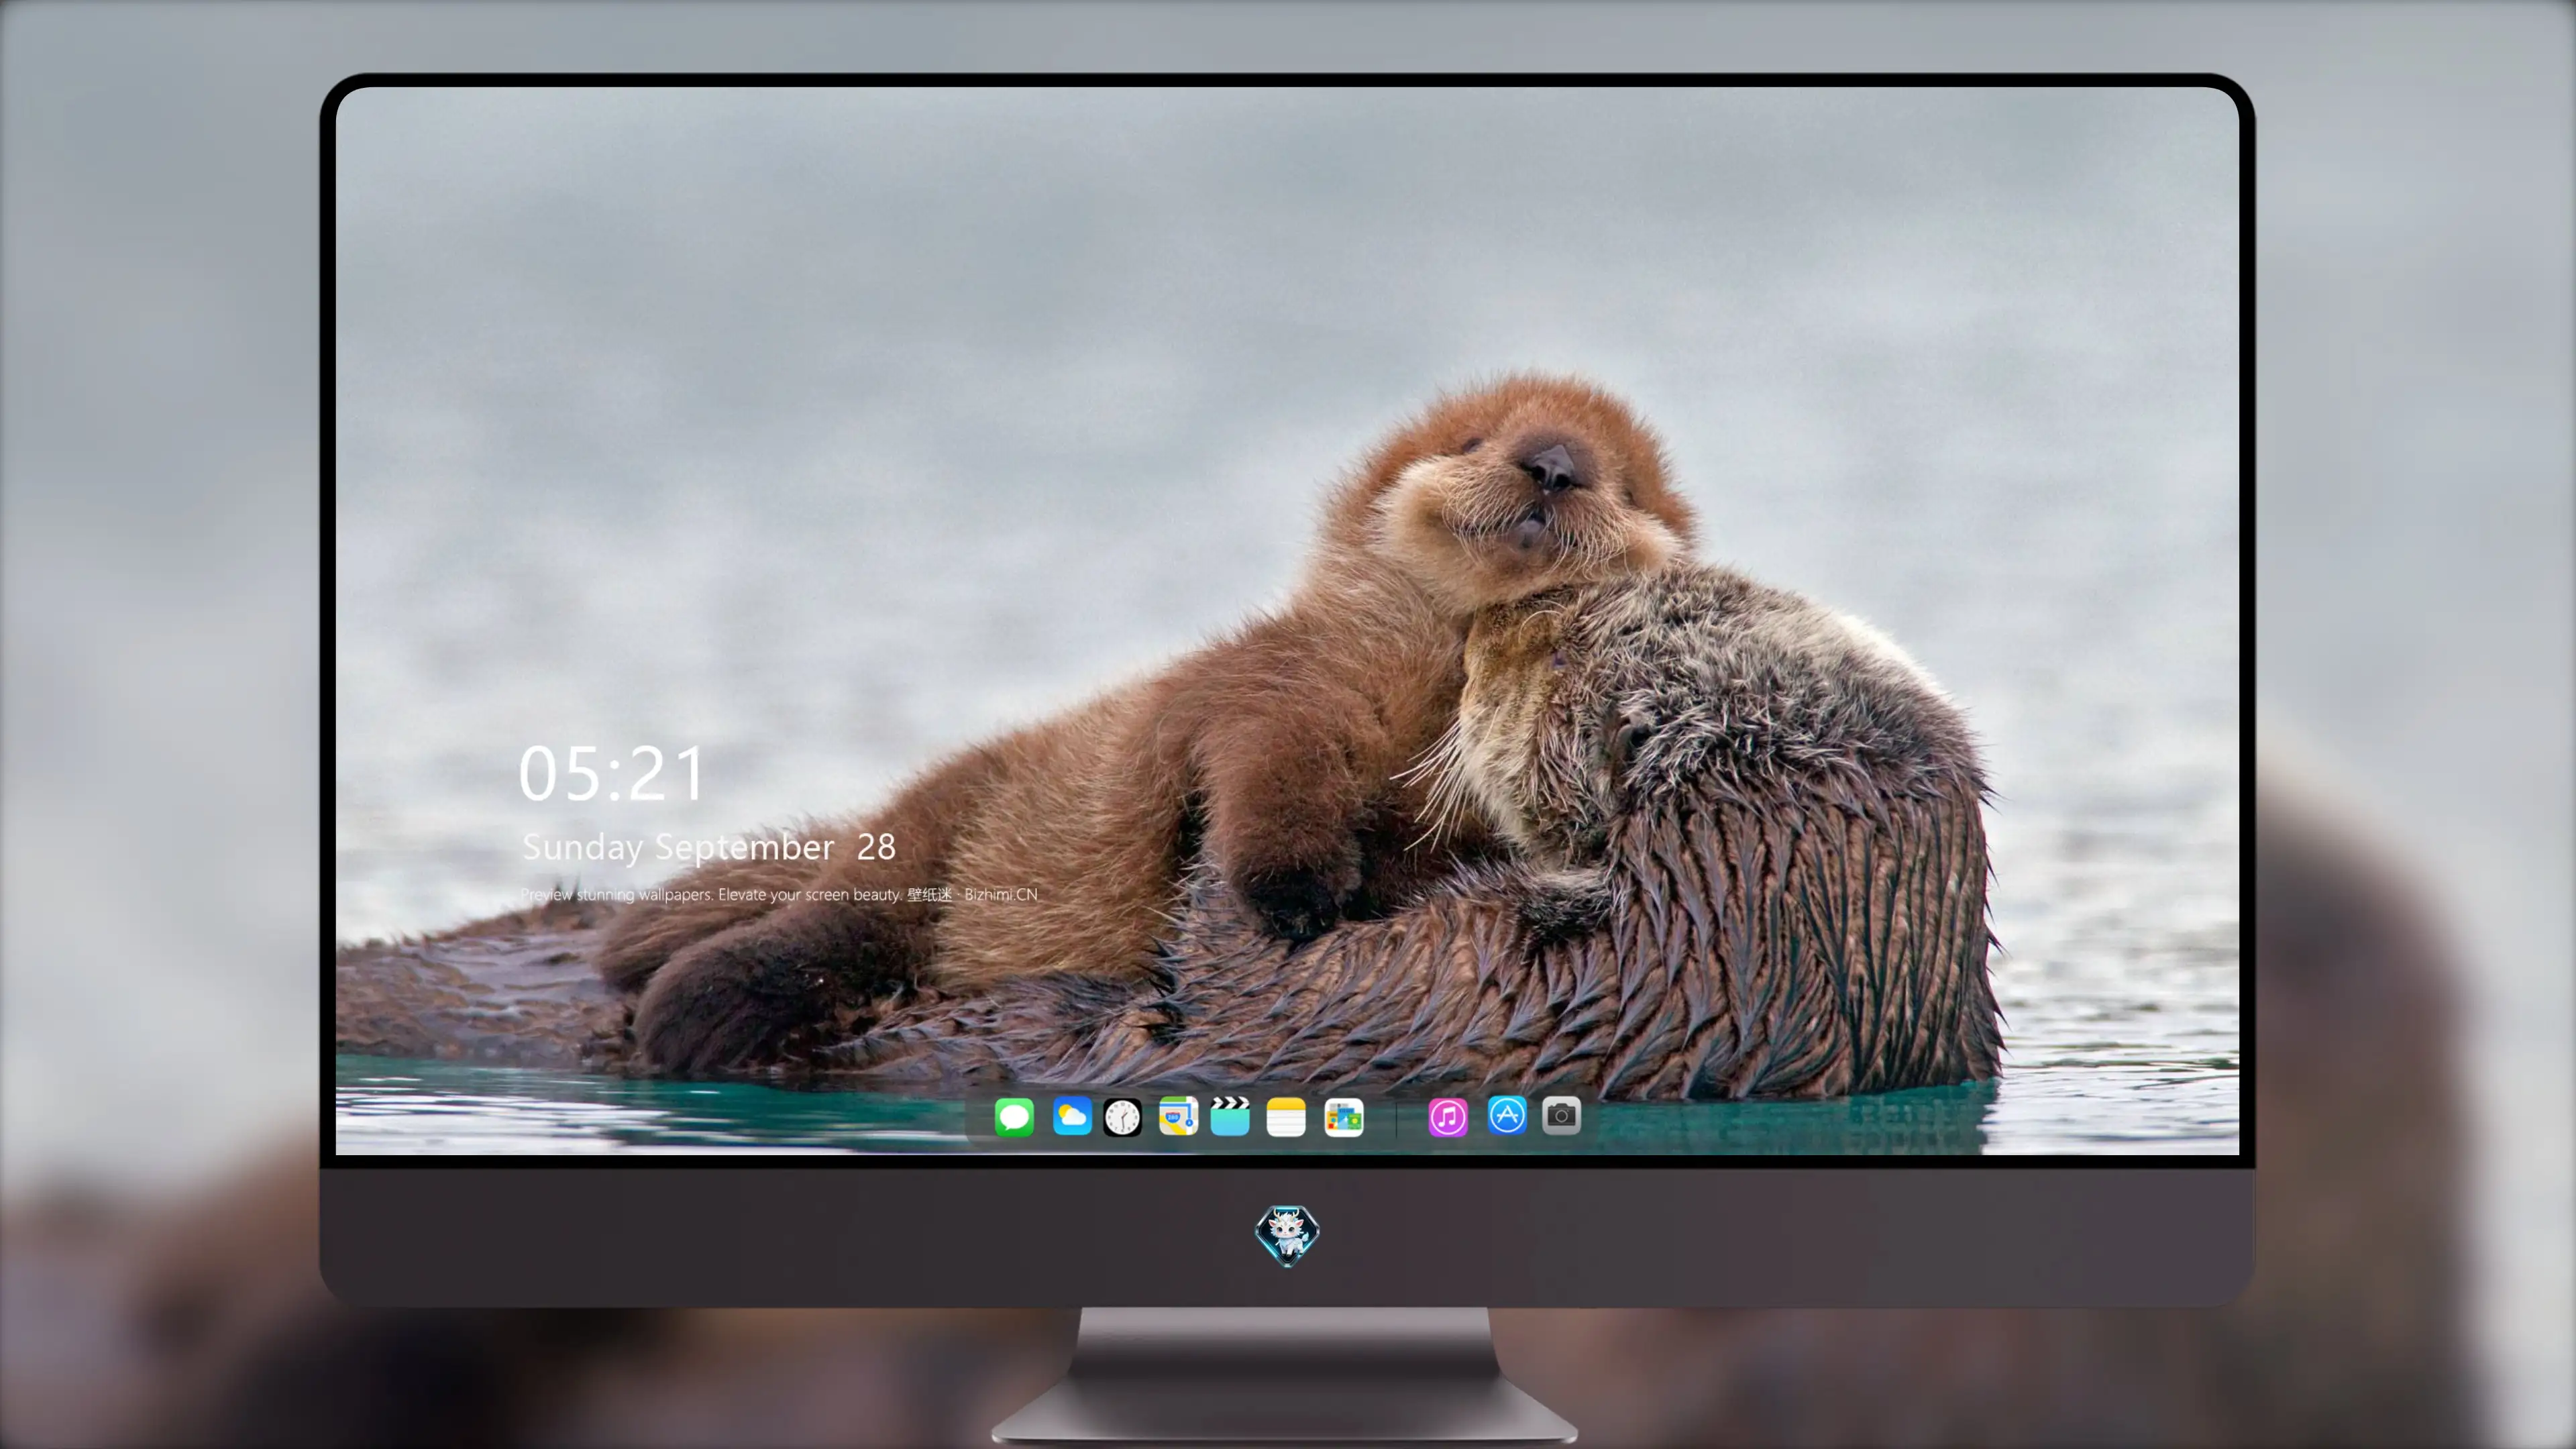The image size is (2576, 1449).
Task: Open the green Messages app in the dock
Action: pos(1014,1117)
